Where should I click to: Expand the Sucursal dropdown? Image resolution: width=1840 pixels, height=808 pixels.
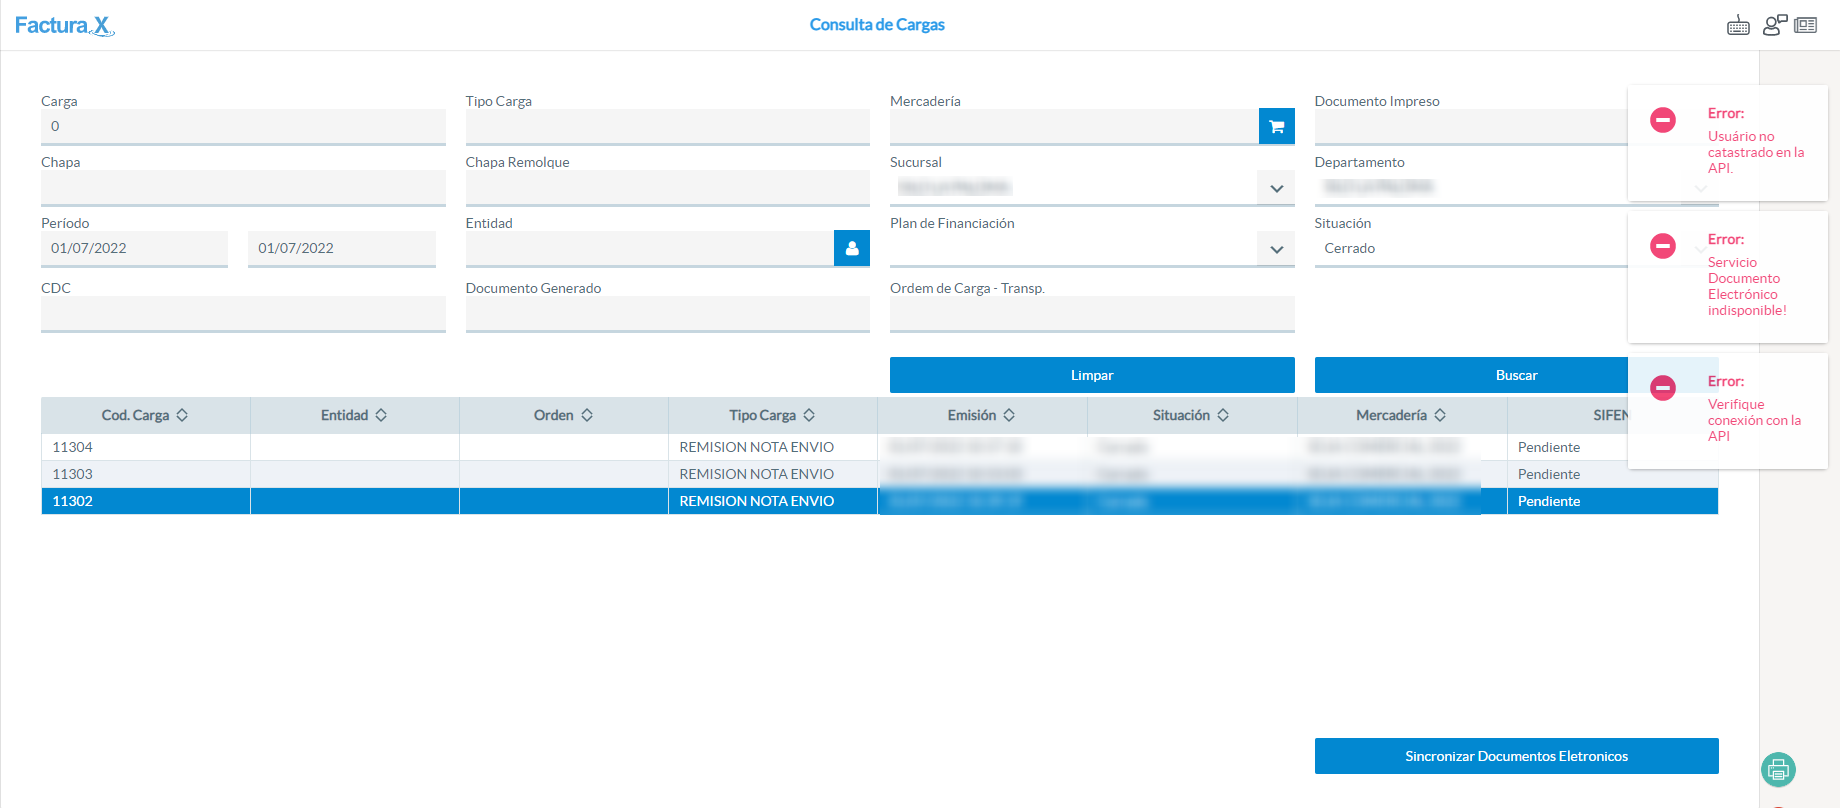click(1277, 188)
